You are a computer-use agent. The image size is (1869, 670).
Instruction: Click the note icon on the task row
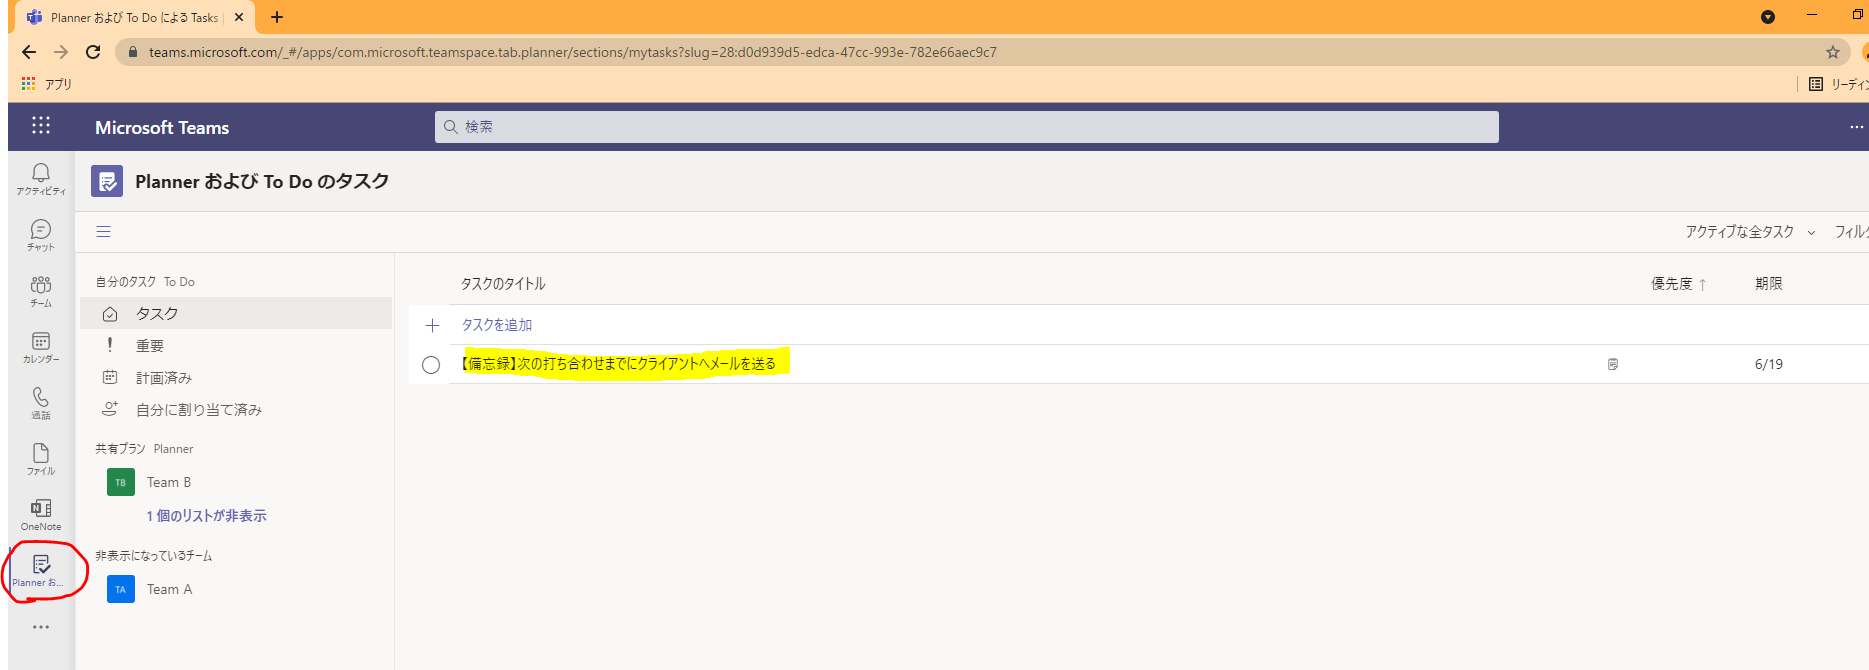click(1613, 365)
